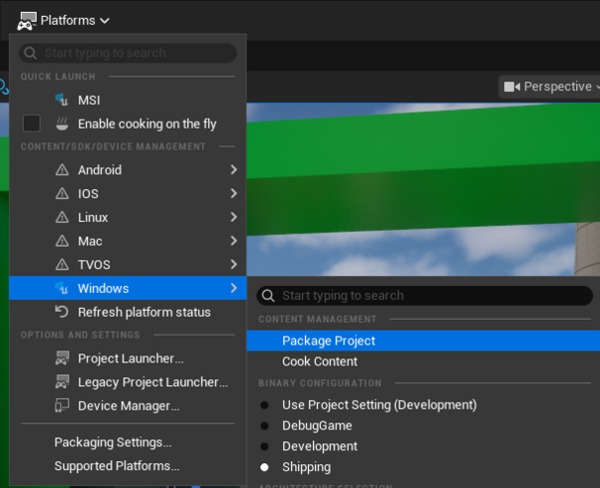Click the Project Launcher icon

[x=62, y=358]
